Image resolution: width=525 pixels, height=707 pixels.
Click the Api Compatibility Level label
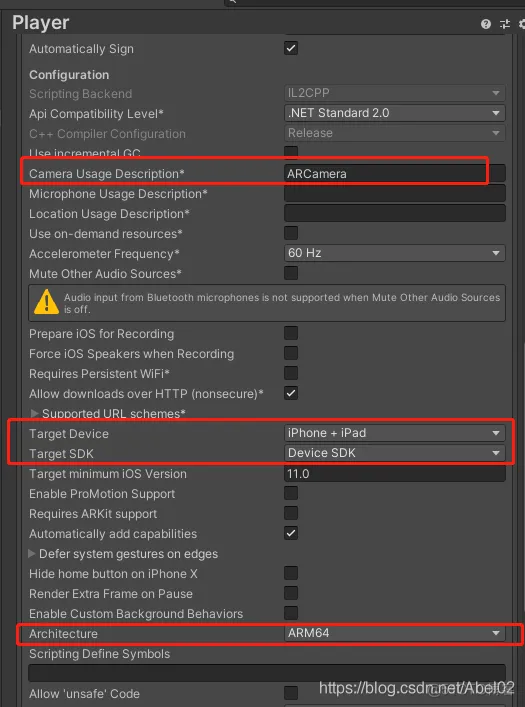(96, 114)
